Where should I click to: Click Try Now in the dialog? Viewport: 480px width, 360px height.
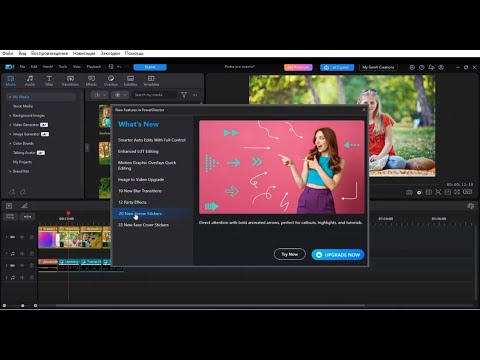[290, 254]
